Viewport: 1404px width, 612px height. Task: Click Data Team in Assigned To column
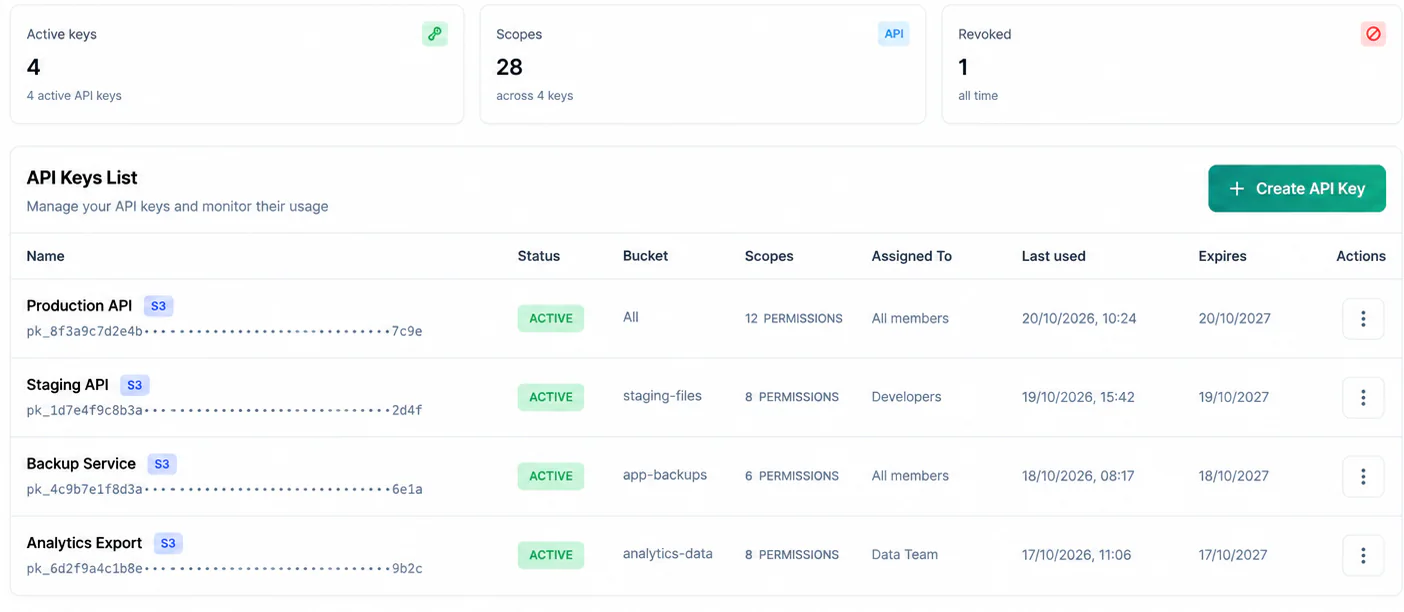coord(904,555)
